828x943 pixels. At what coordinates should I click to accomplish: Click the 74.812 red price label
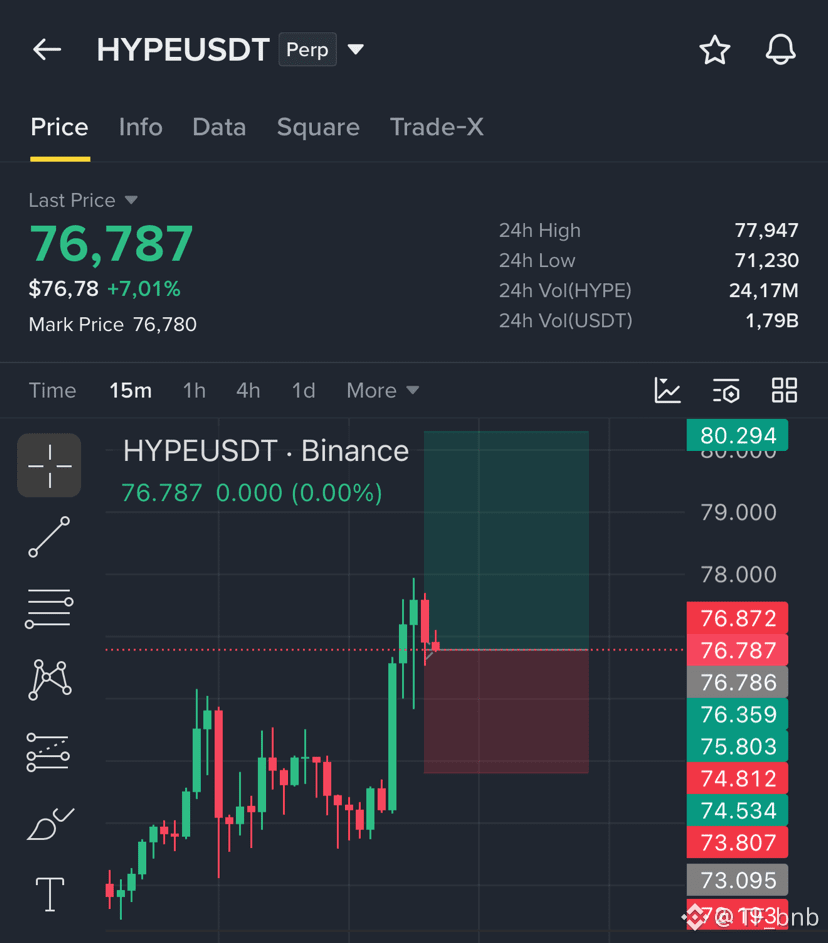pos(737,779)
